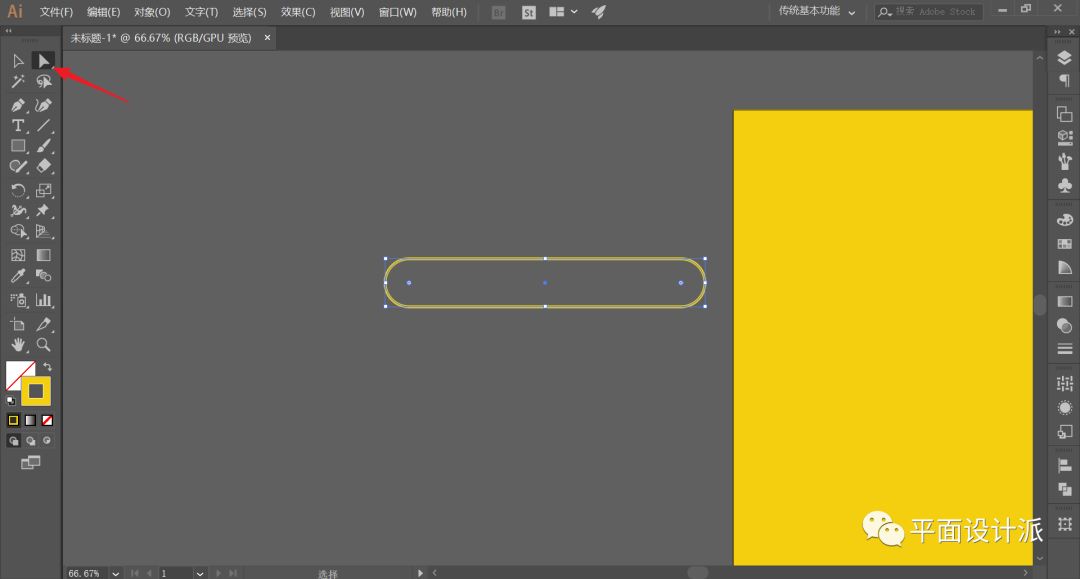
Task: Open the 文件(F) menu
Action: pyautogui.click(x=56, y=12)
